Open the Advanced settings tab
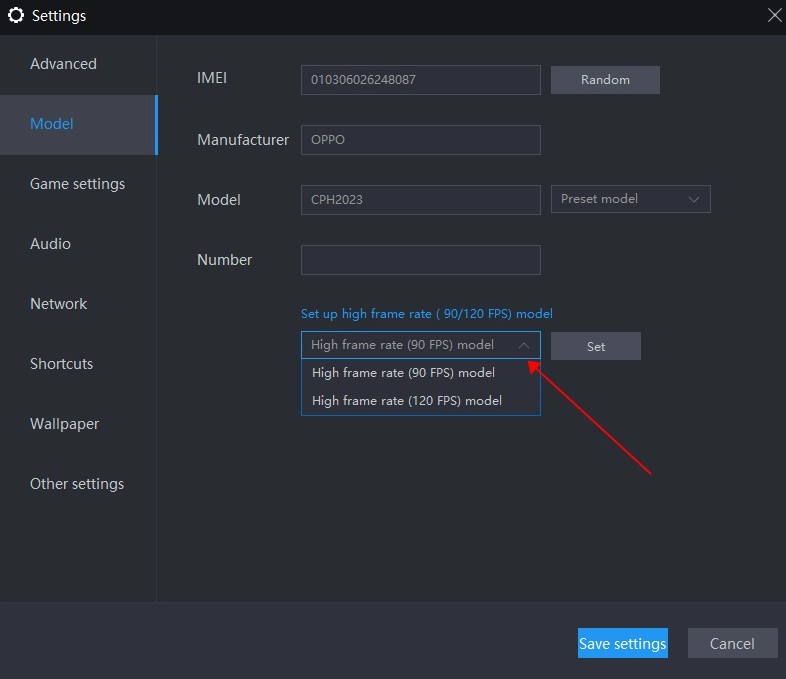The height and width of the screenshot is (679, 786). [x=63, y=64]
